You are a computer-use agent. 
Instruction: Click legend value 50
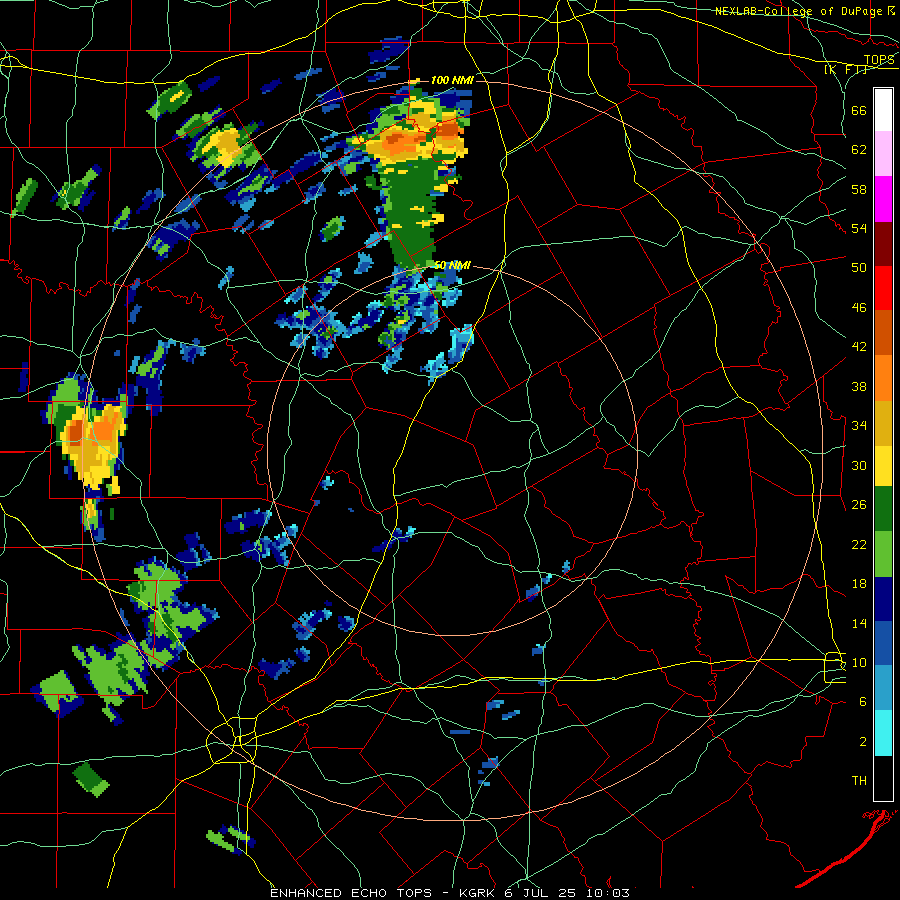click(x=859, y=268)
